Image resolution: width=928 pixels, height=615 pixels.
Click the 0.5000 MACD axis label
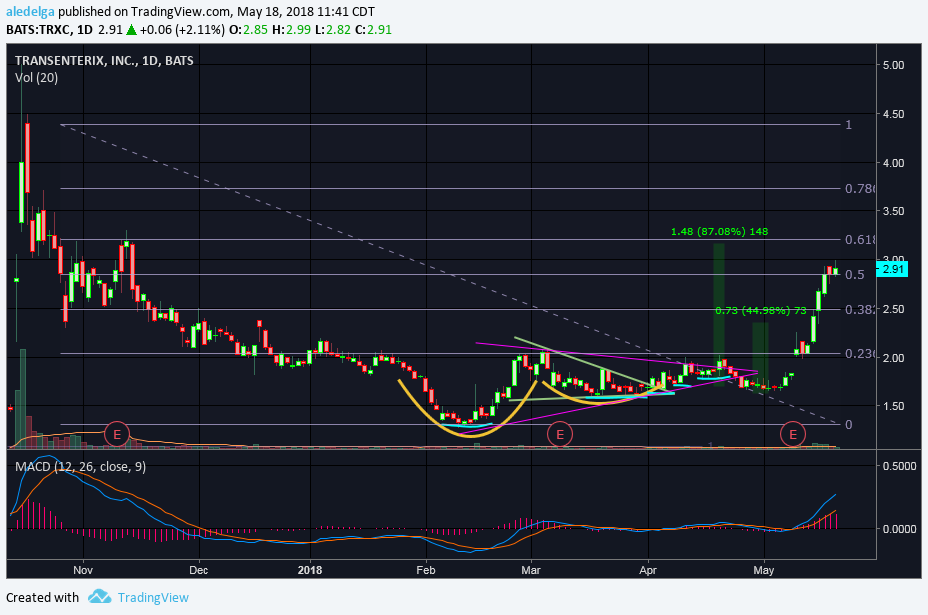click(900, 466)
